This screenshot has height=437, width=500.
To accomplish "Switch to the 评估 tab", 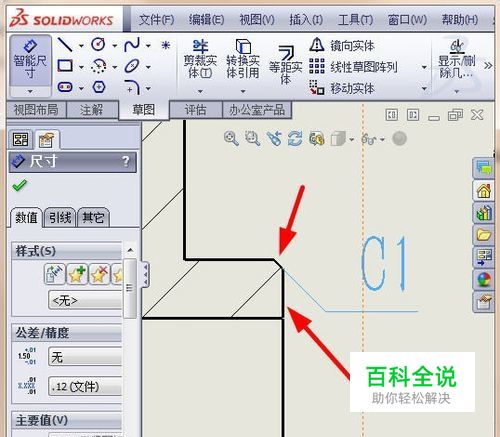I will (195, 110).
